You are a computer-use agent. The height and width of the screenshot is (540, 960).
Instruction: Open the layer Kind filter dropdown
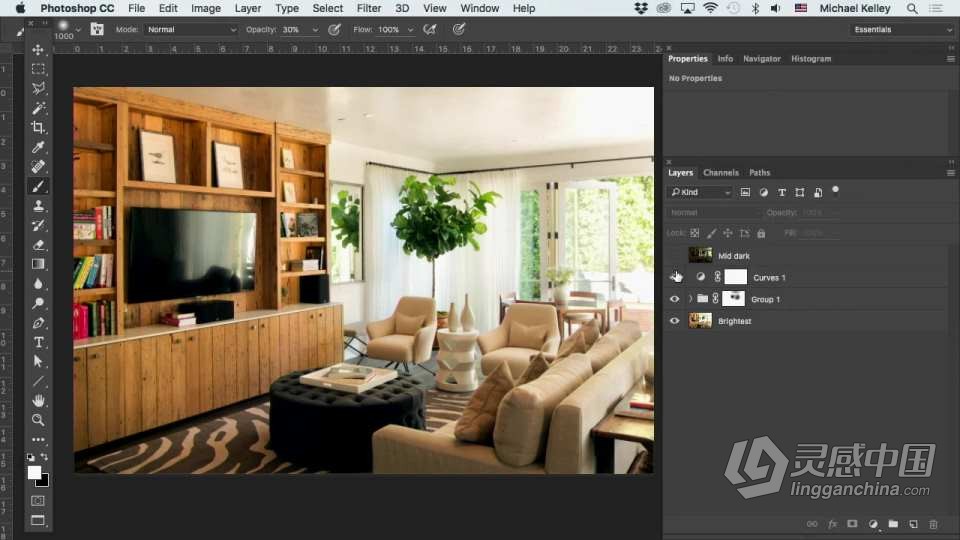point(700,192)
